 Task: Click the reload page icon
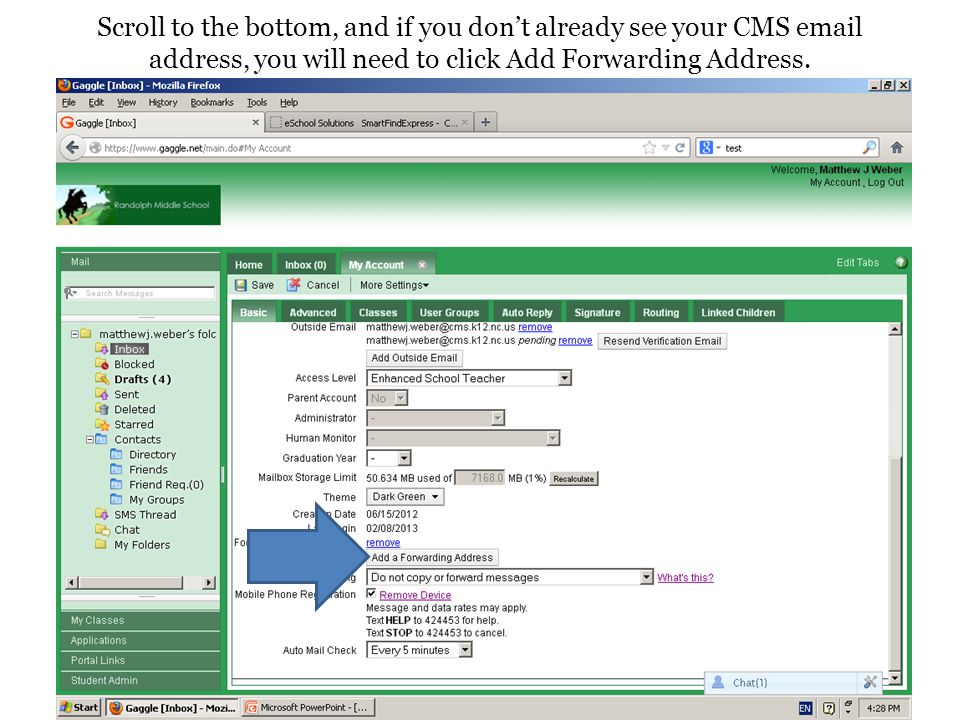(x=680, y=148)
